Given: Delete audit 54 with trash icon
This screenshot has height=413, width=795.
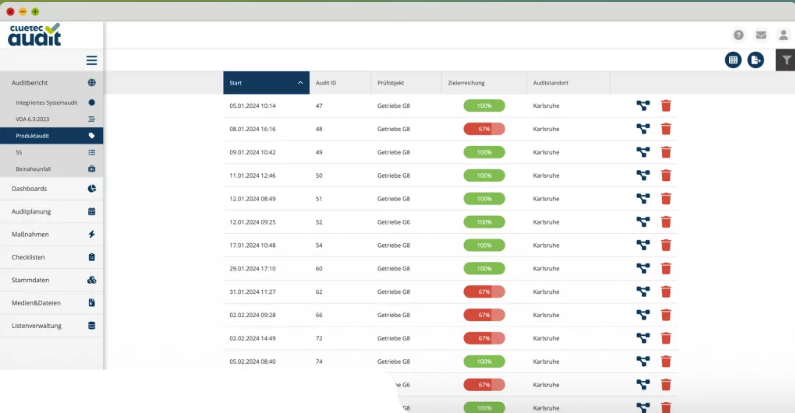Looking at the screenshot, I should (x=666, y=245).
